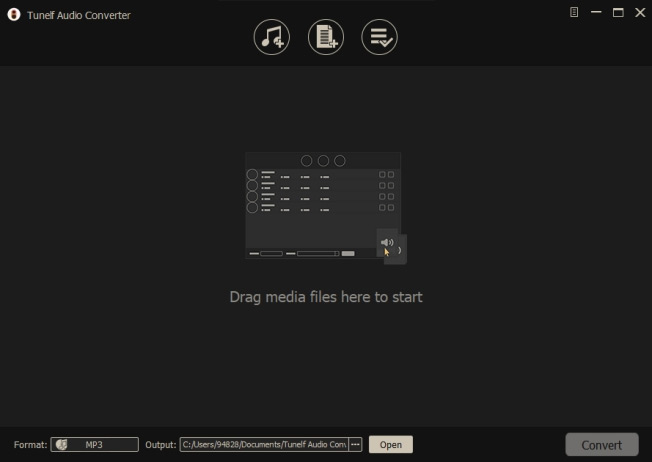Open the menu icon in title bar
652x462 pixels.
pos(574,12)
